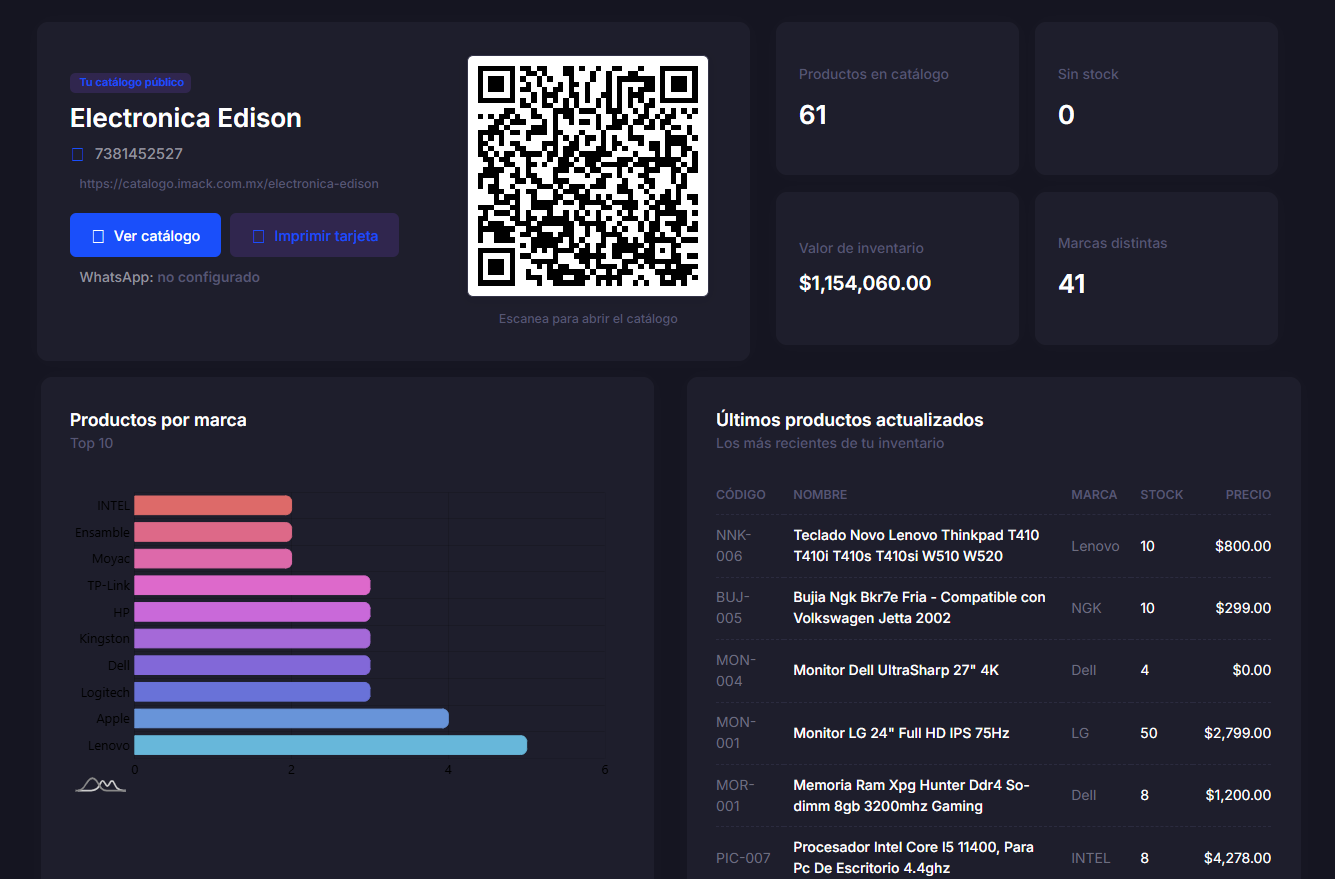The image size is (1335, 879).
Task: Click the "Escanea para abrir el catálogo" caption
Action: [x=588, y=319]
